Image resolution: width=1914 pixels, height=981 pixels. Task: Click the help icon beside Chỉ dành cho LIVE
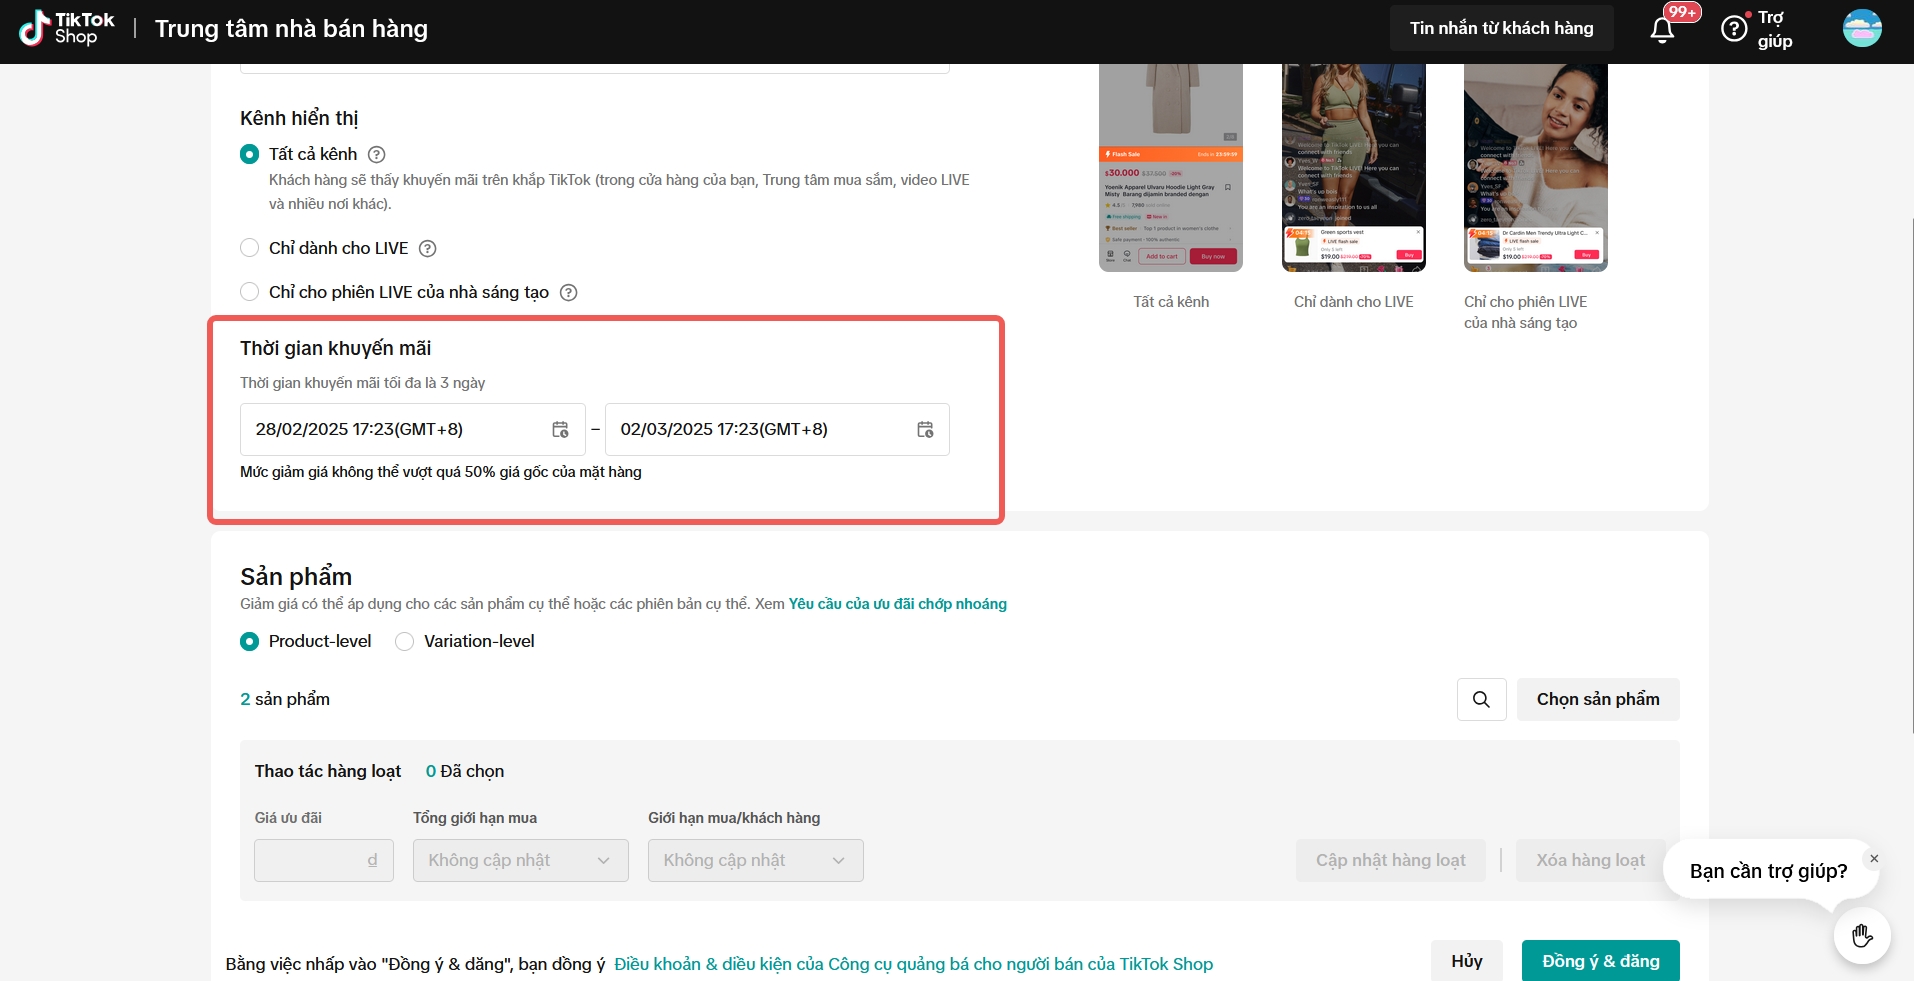(x=427, y=248)
